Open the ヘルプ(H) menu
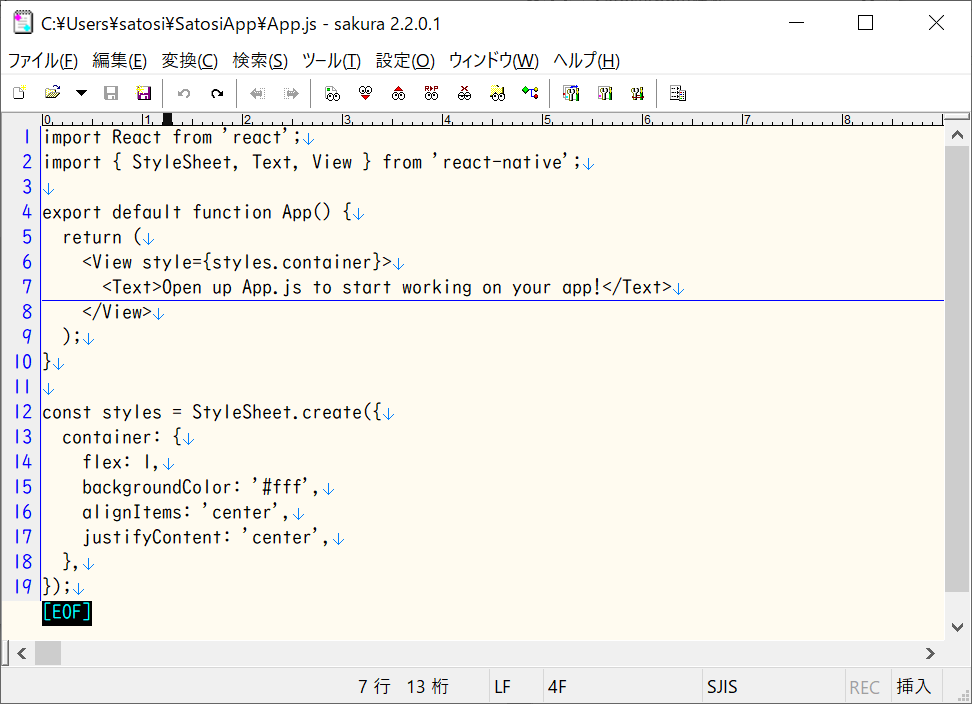The height and width of the screenshot is (704, 972). point(586,61)
